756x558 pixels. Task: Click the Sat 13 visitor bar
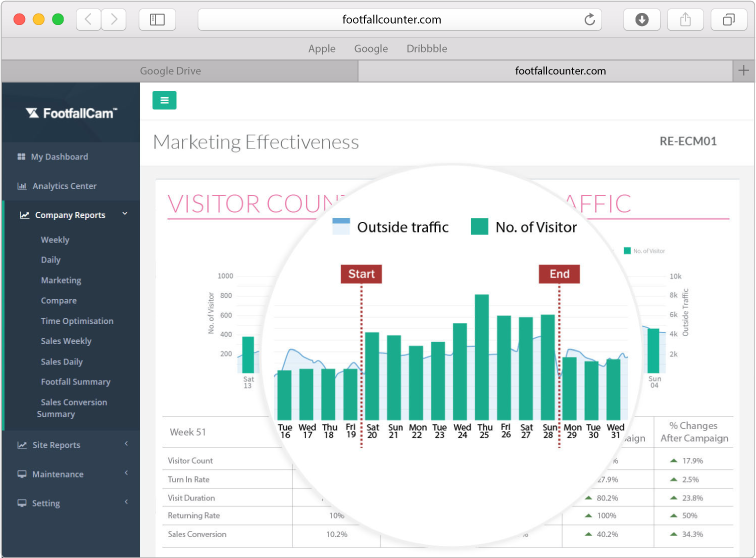[248, 355]
